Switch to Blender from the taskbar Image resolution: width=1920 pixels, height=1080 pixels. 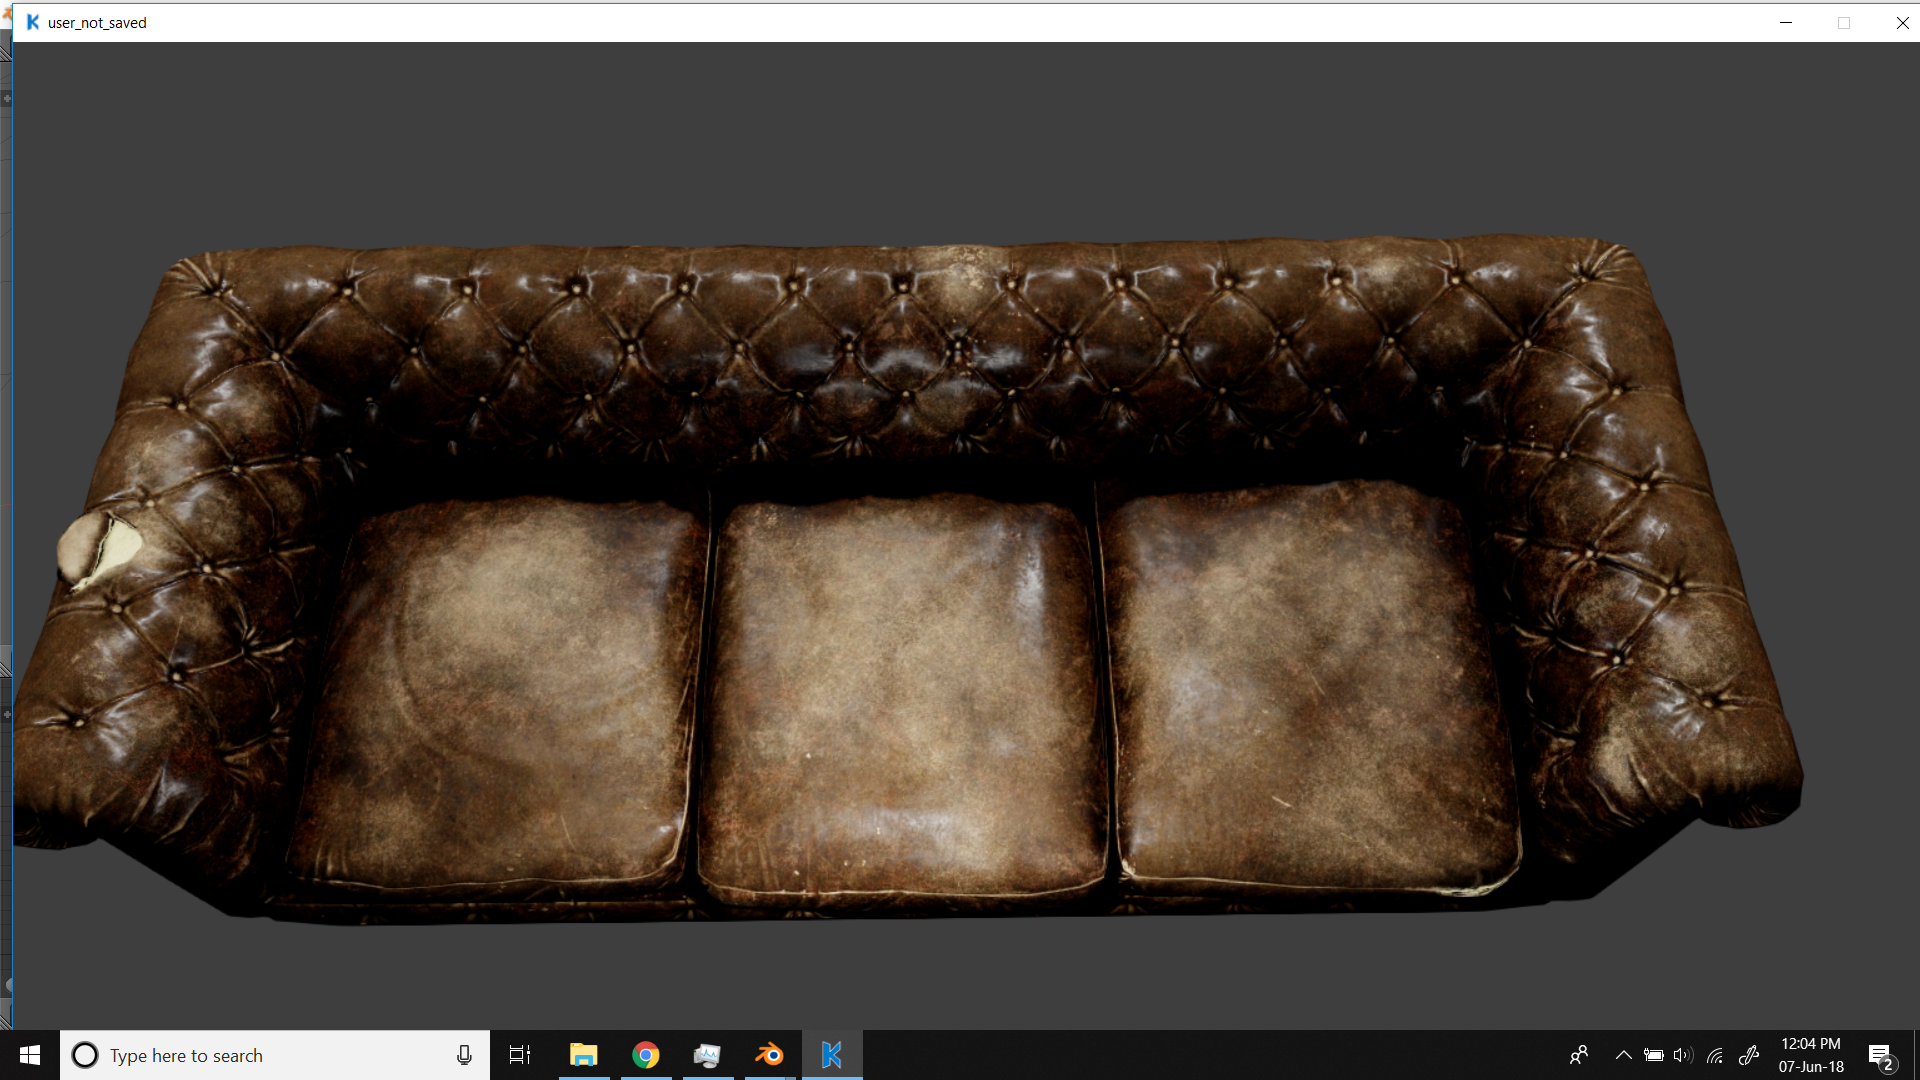click(x=770, y=1055)
